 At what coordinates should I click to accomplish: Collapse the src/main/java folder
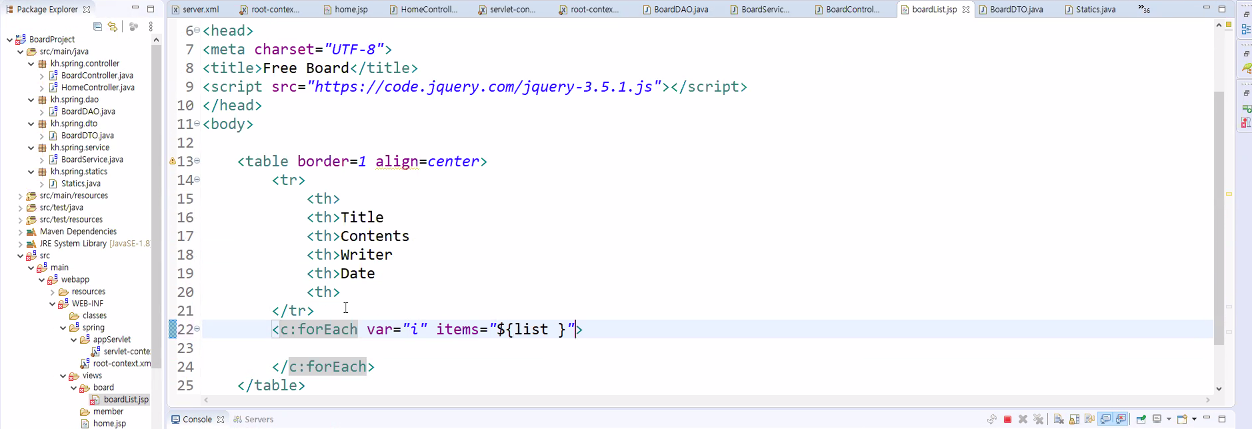click(20, 52)
